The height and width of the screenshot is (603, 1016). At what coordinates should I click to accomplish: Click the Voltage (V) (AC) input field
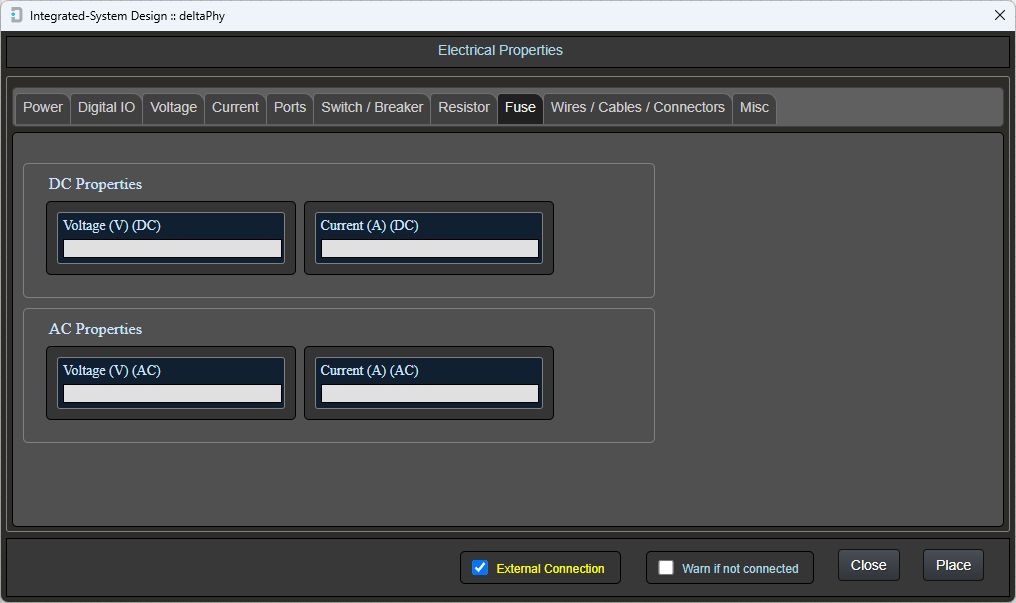(x=172, y=394)
